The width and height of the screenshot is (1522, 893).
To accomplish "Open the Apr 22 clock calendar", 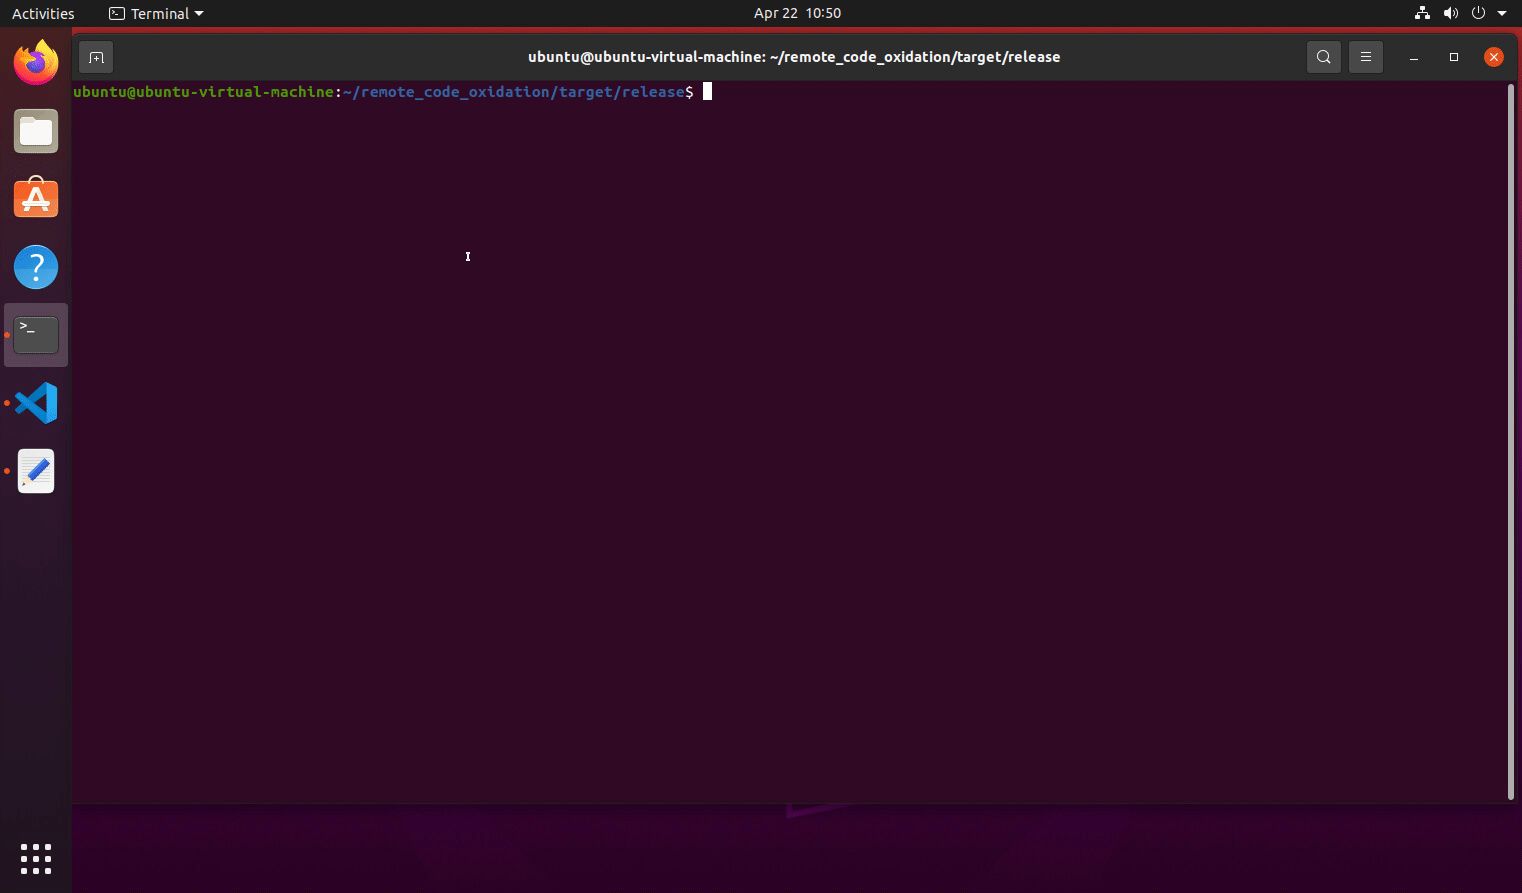I will 797,13.
